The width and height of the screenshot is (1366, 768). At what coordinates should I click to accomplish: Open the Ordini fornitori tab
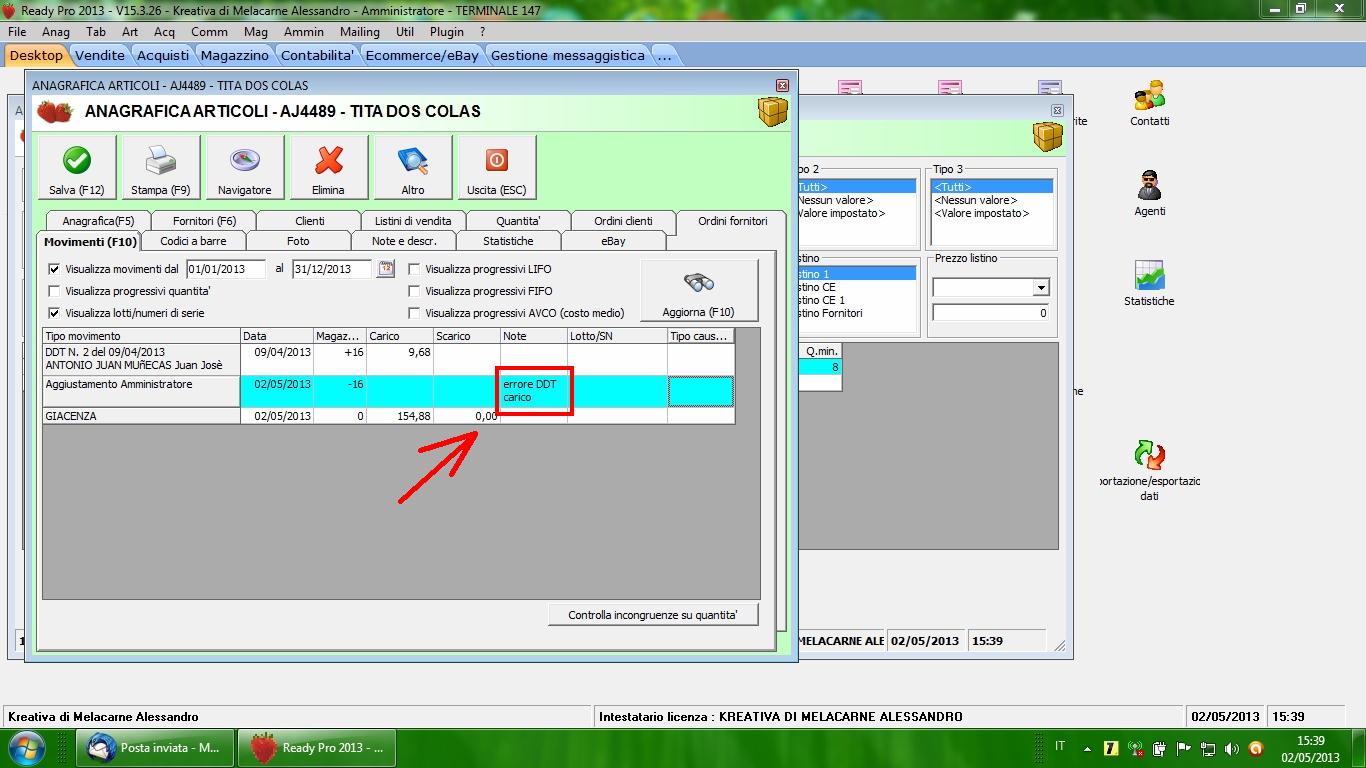tap(733, 221)
